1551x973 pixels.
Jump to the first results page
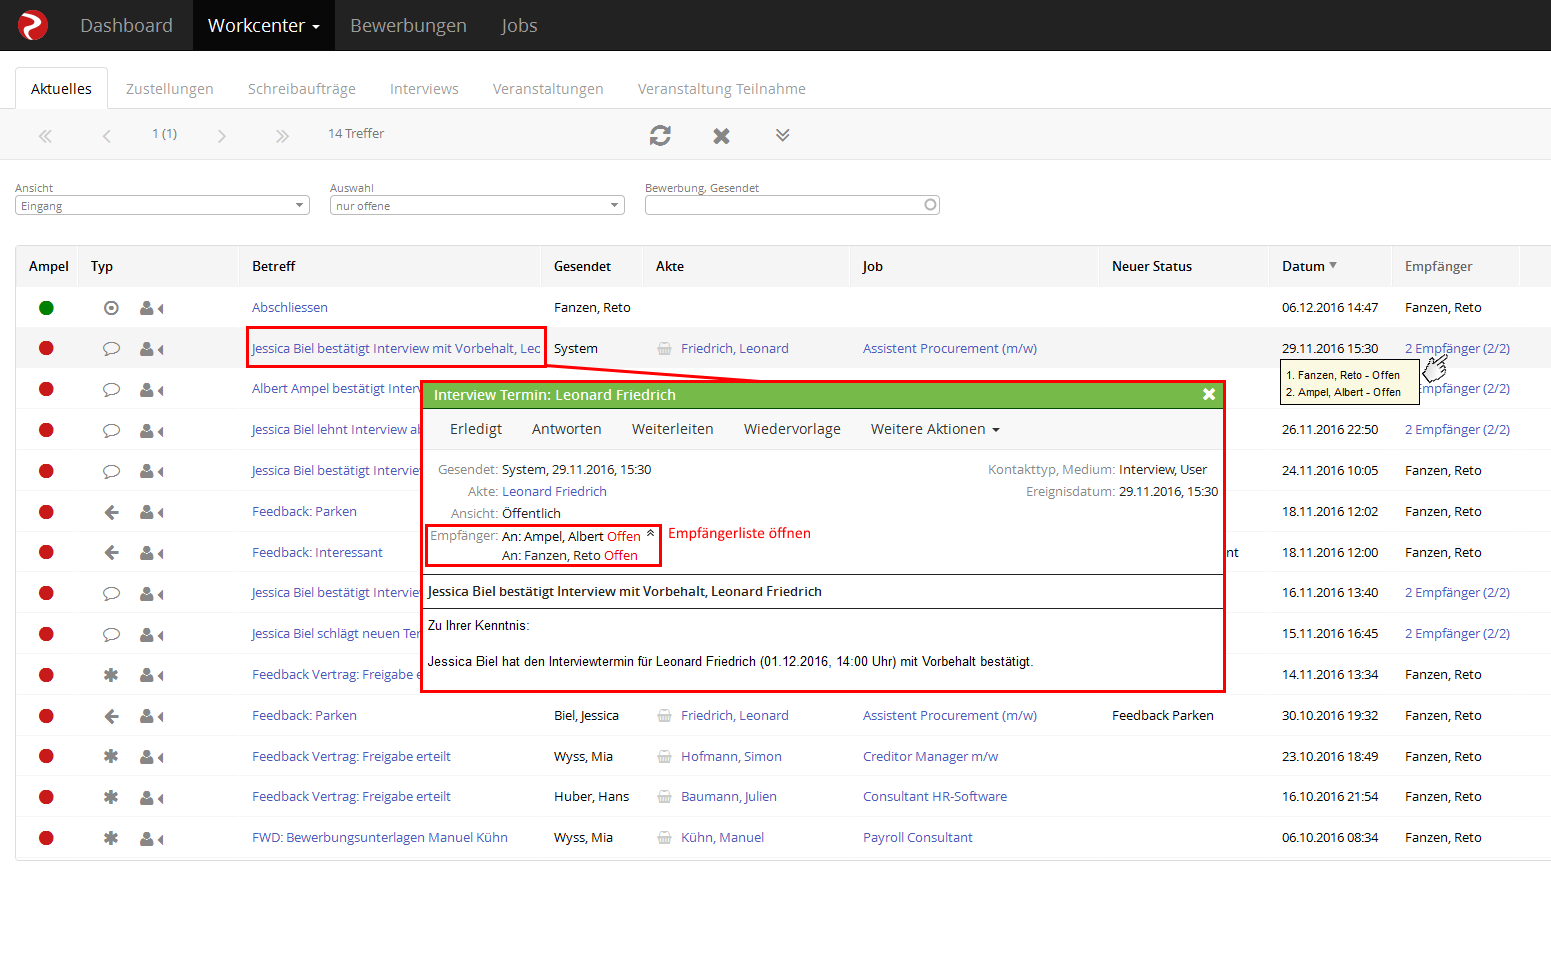tap(45, 136)
